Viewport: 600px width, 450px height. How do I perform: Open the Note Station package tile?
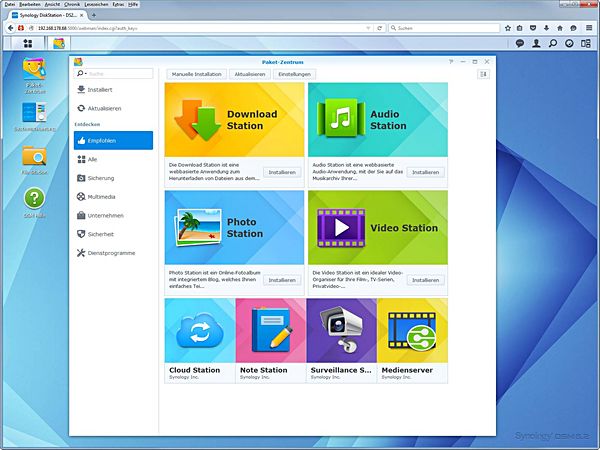tap(271, 341)
